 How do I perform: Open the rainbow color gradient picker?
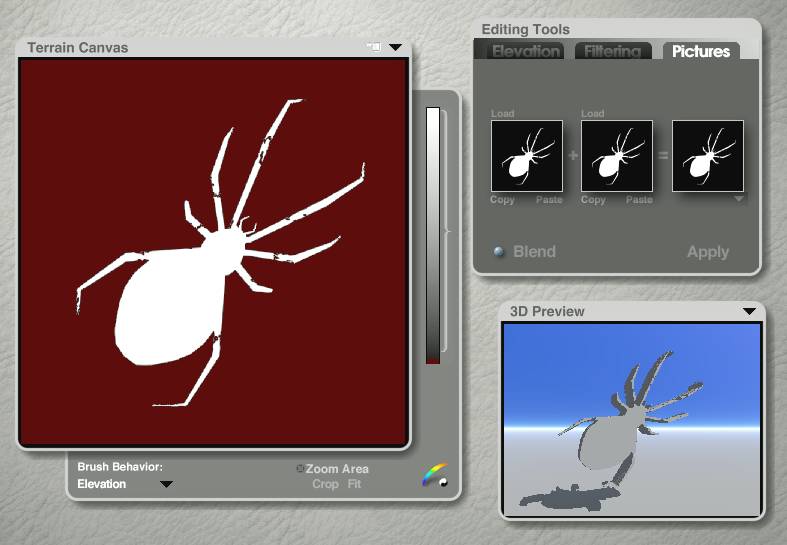434,474
